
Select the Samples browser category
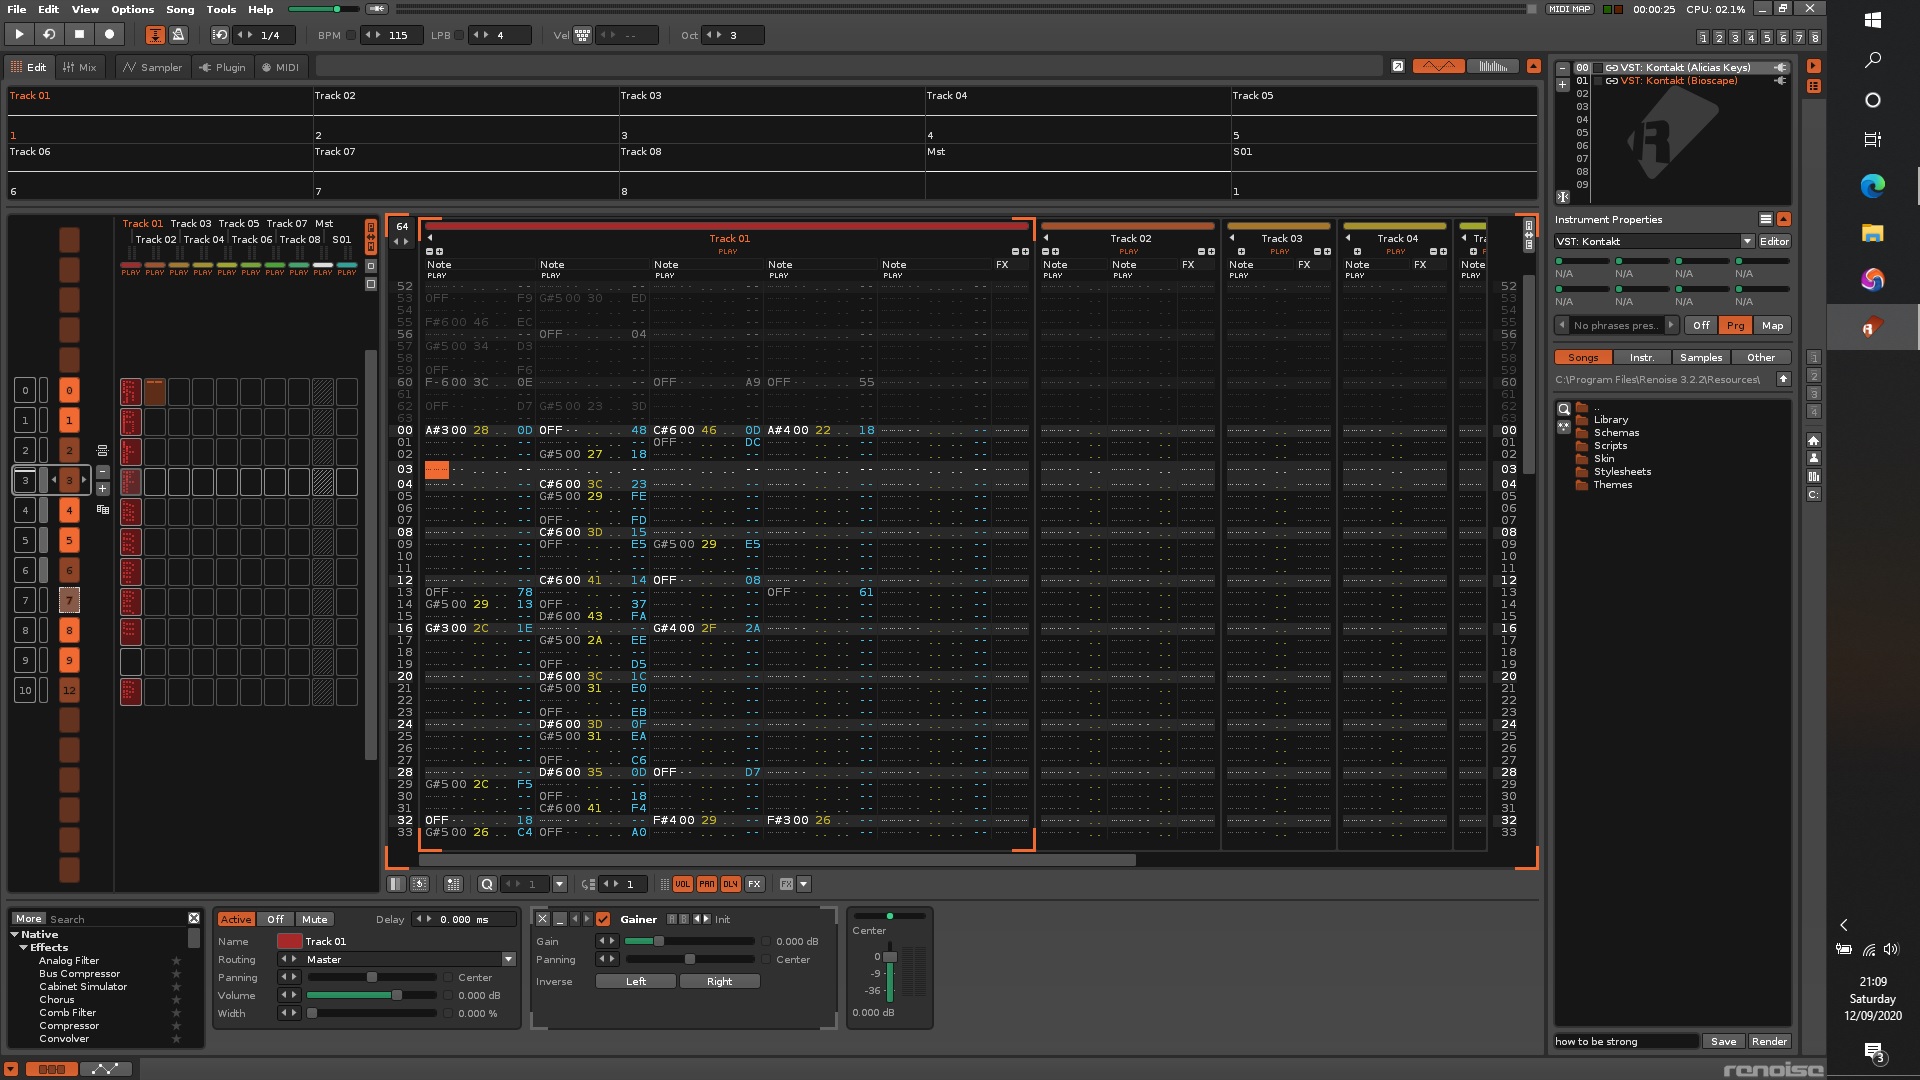[x=1700, y=357]
